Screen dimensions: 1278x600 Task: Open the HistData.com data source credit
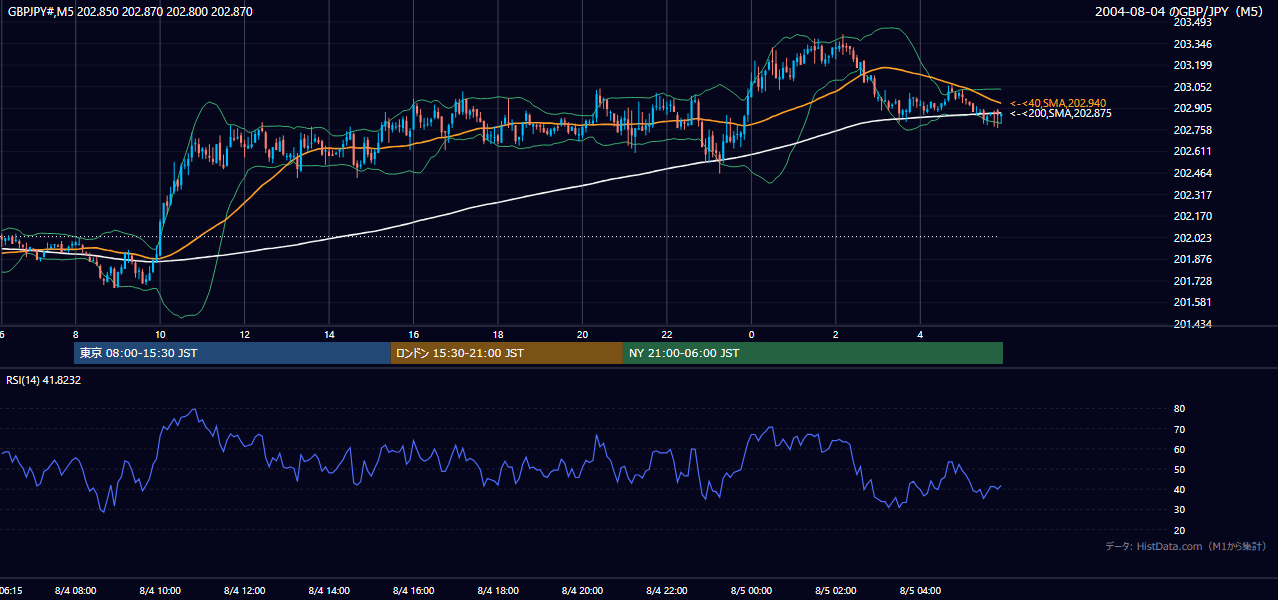click(1186, 546)
